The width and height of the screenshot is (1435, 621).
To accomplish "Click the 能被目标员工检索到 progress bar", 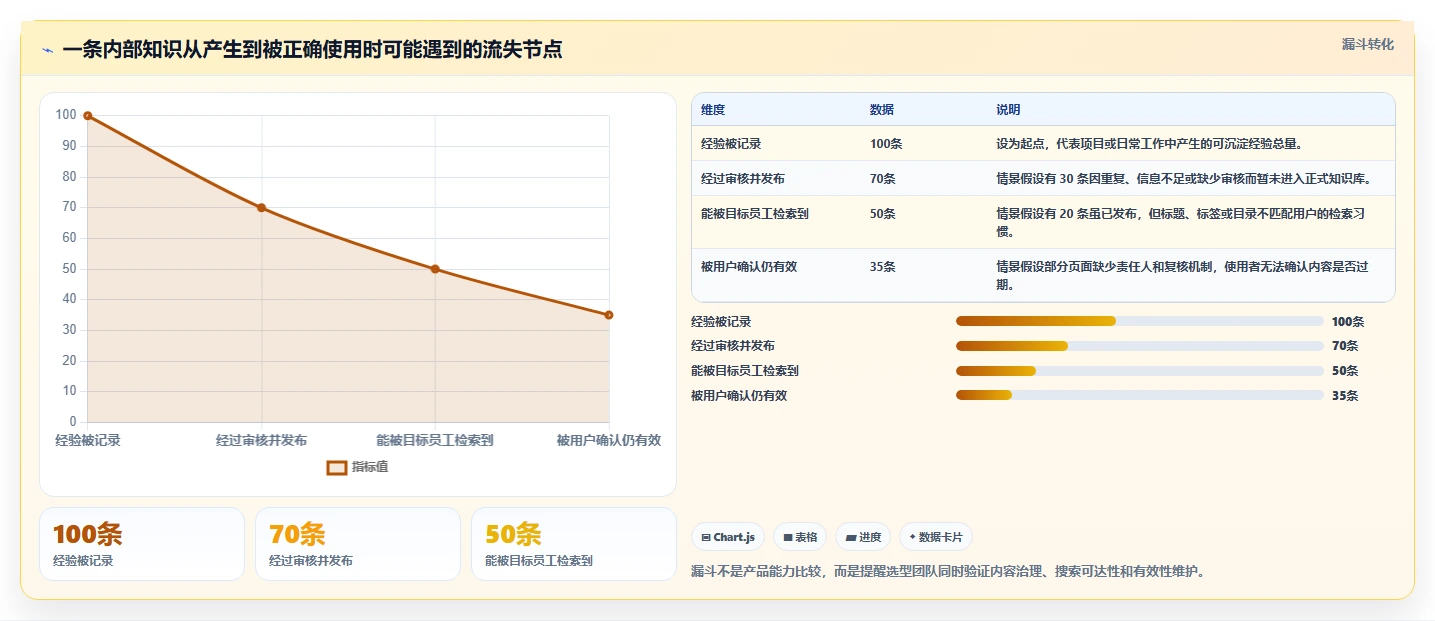I will [x=1140, y=371].
